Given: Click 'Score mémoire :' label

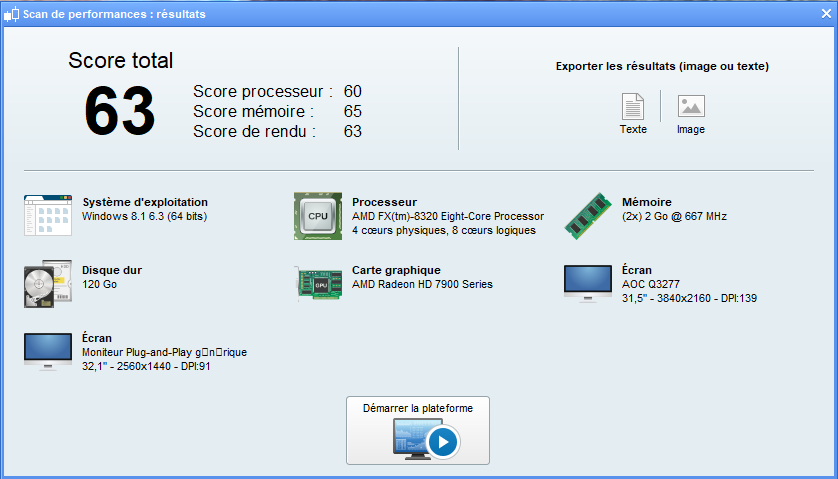Looking at the screenshot, I should pos(253,111).
